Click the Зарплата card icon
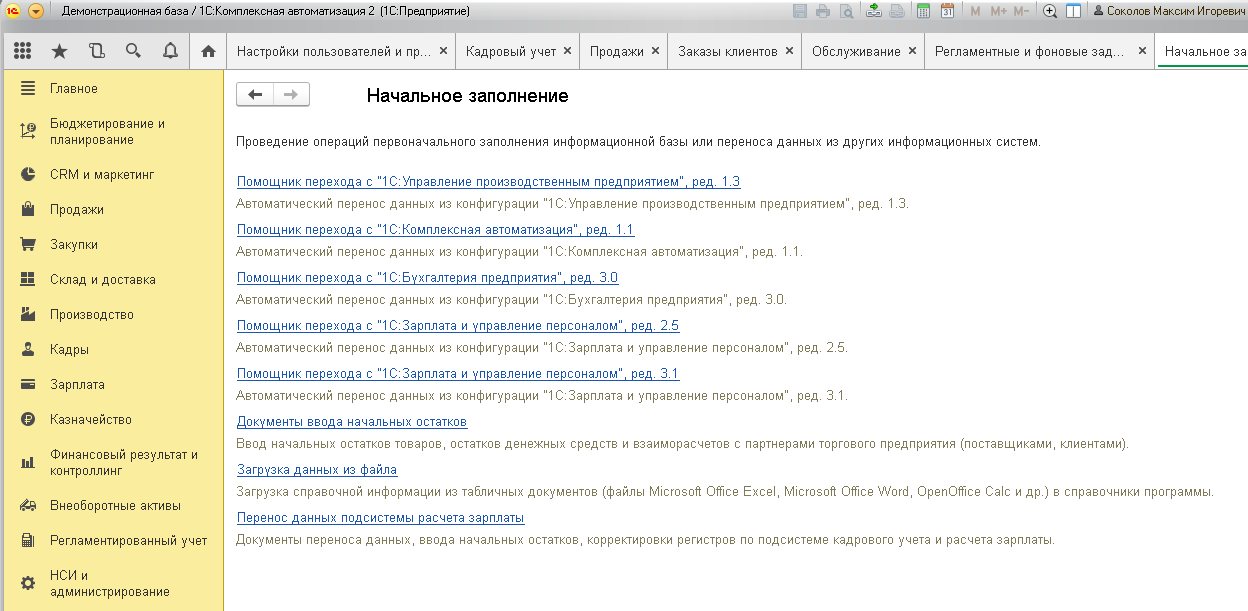Image resolution: width=1248 pixels, height=611 pixels. tap(28, 384)
